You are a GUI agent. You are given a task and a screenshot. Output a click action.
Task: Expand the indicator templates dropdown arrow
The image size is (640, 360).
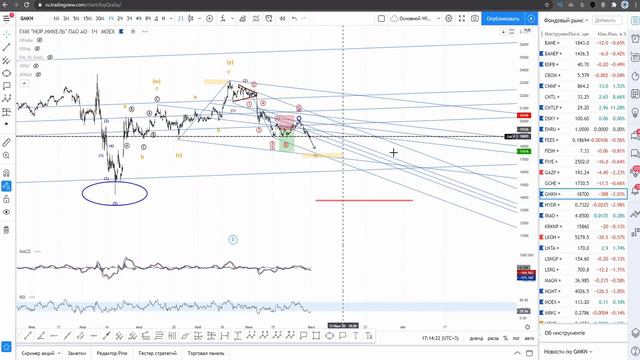click(x=232, y=18)
